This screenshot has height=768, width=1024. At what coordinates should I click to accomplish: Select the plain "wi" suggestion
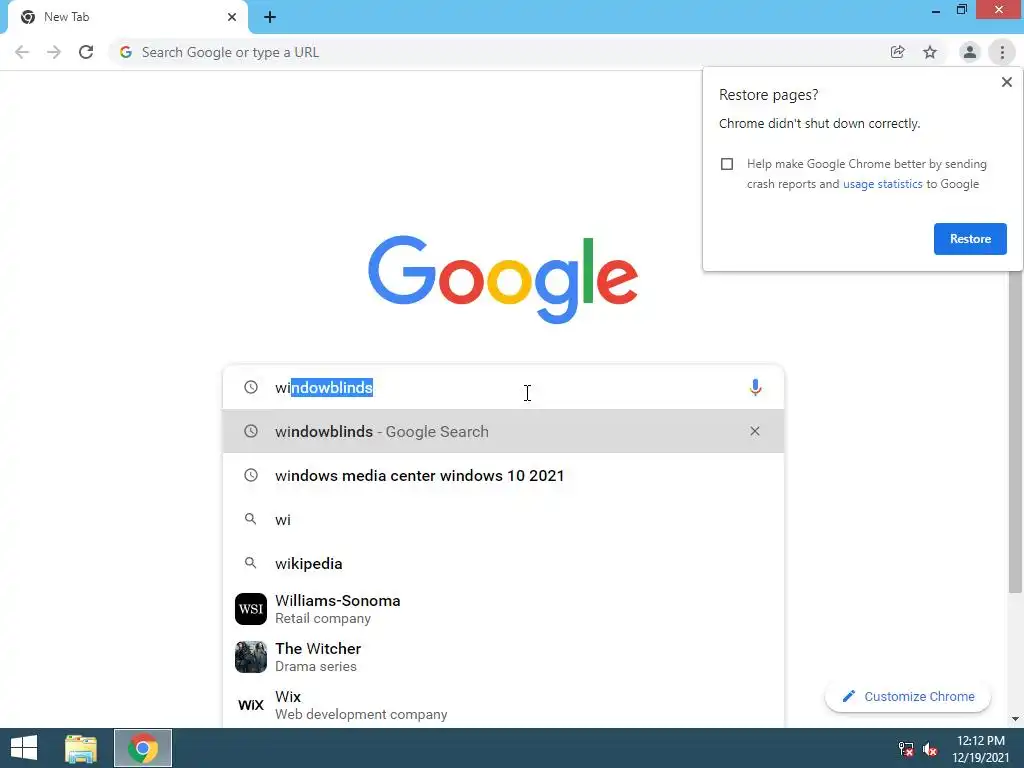click(x=503, y=520)
